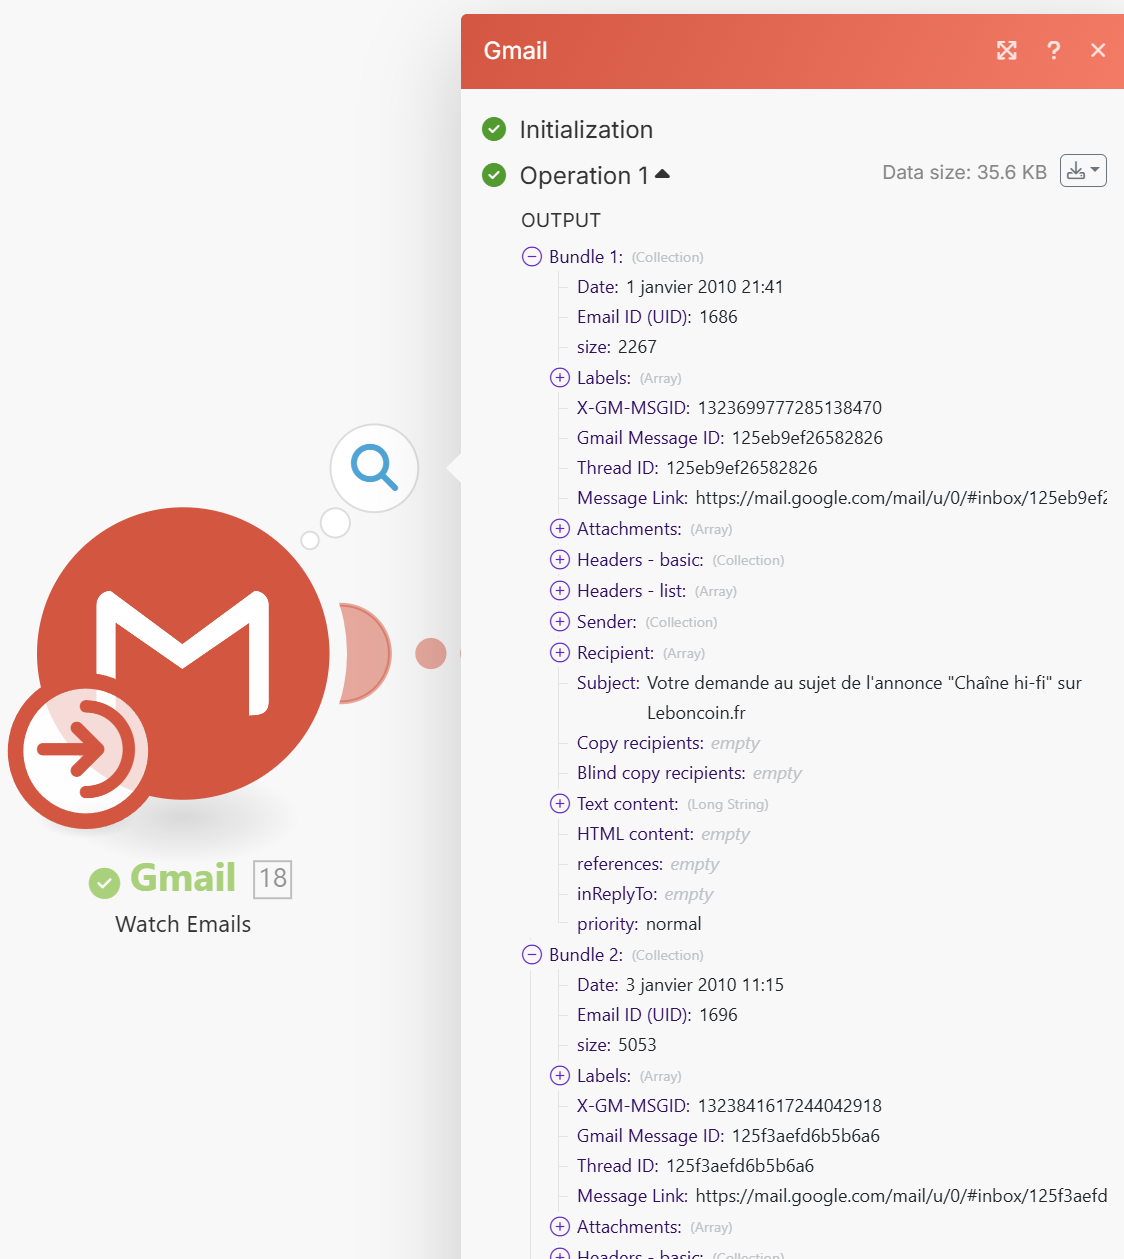Click the Operation 1 success check icon
This screenshot has width=1124, height=1259.
(x=494, y=175)
